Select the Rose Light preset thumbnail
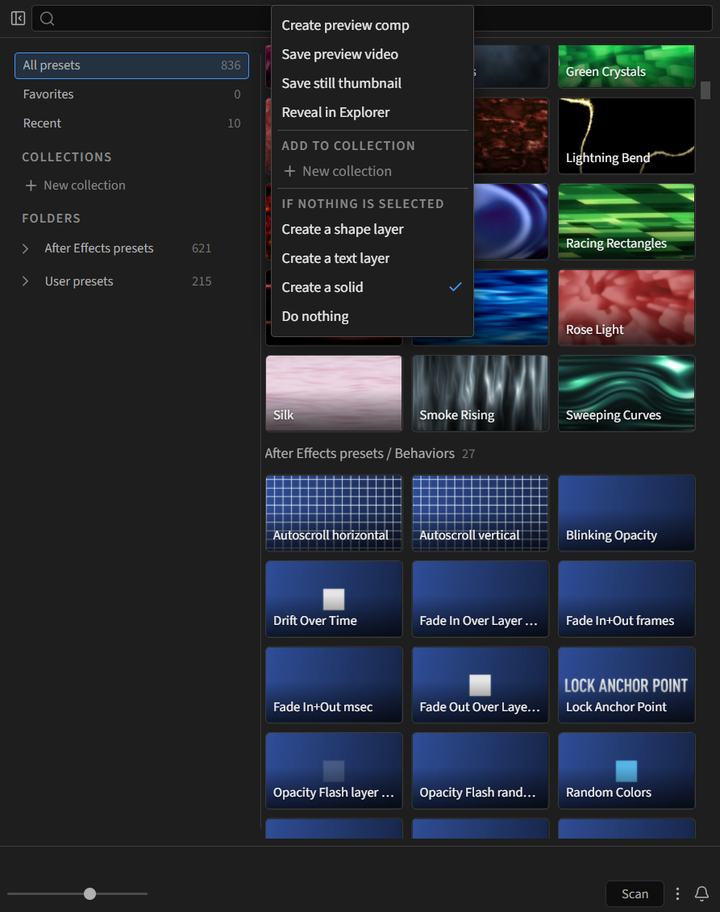 pyautogui.click(x=626, y=308)
